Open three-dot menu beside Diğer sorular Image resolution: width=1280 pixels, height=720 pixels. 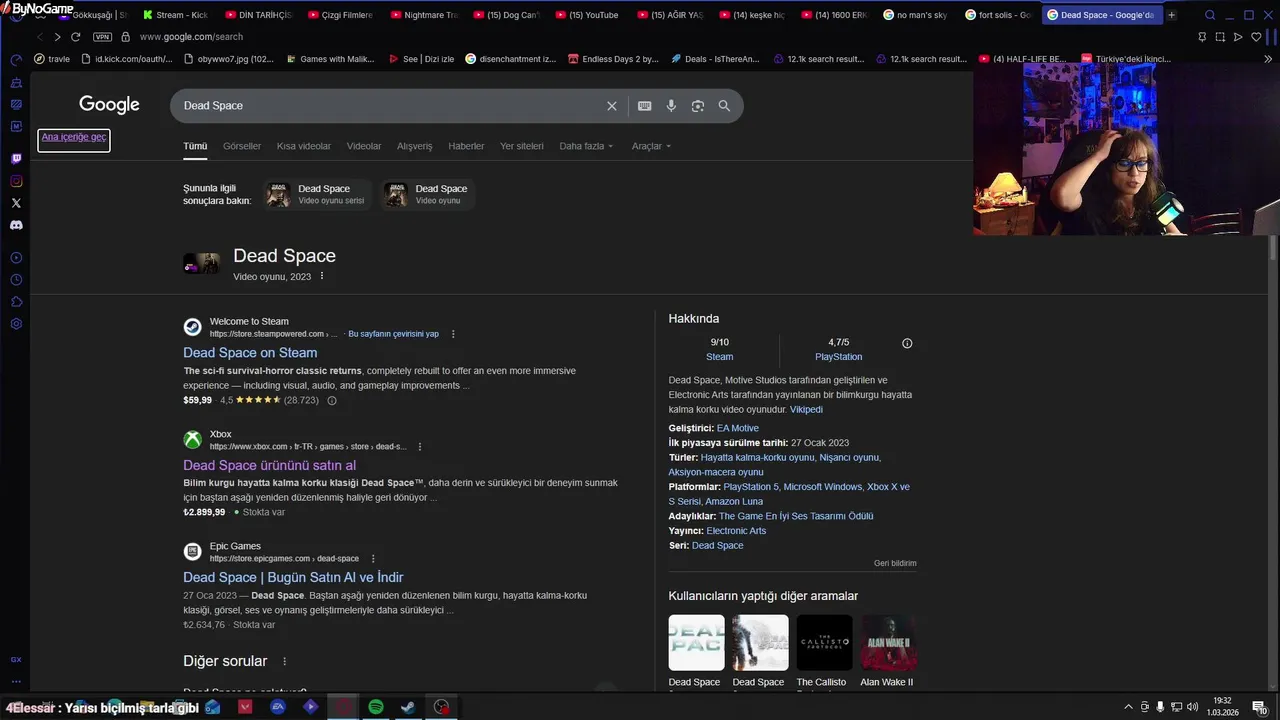pyautogui.click(x=285, y=661)
